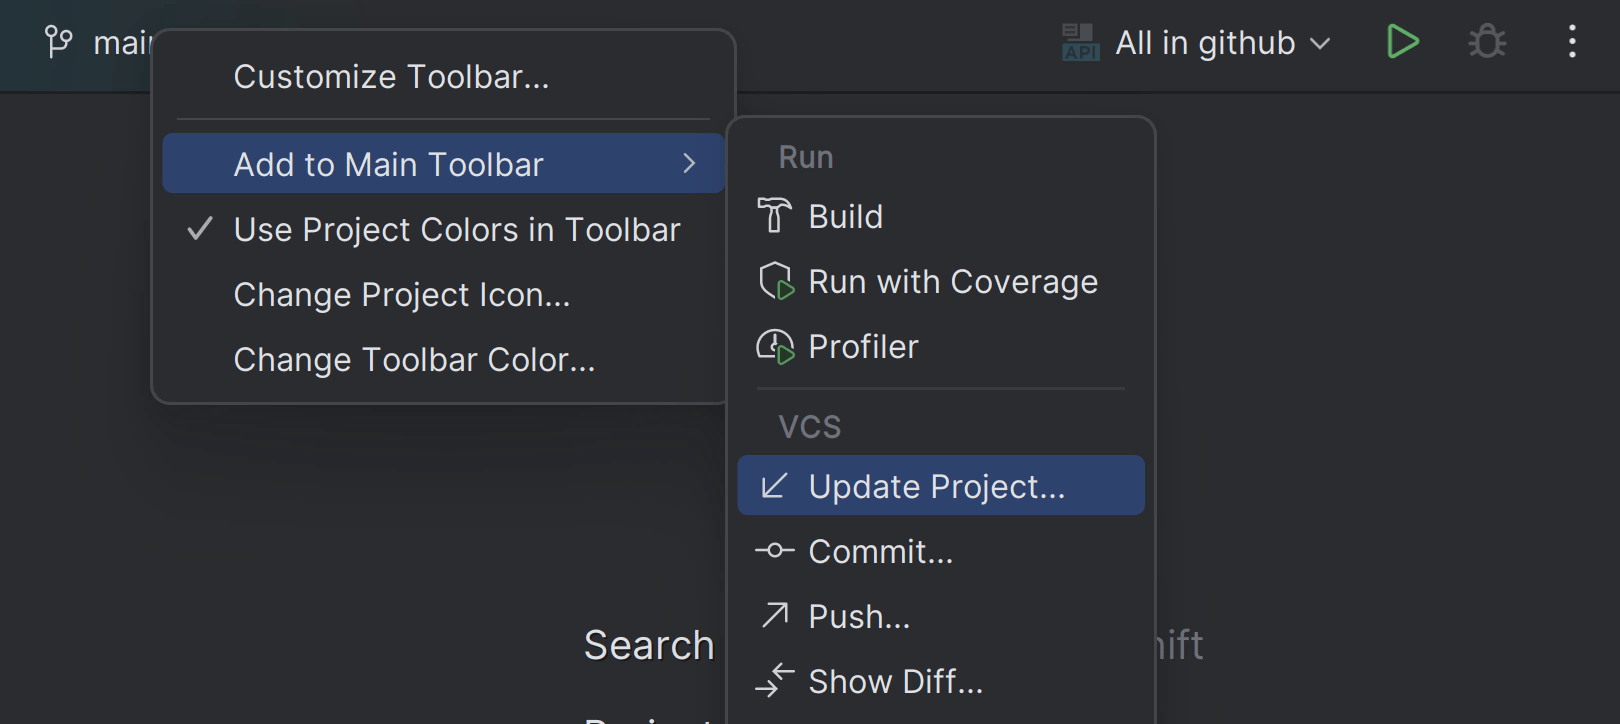This screenshot has height=724, width=1620.
Task: Click the Debug bug icon
Action: point(1487,42)
